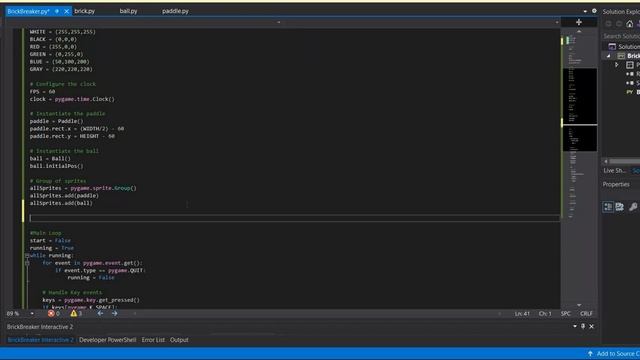
Task: Open editor window settings gear
Action: (594, 11)
